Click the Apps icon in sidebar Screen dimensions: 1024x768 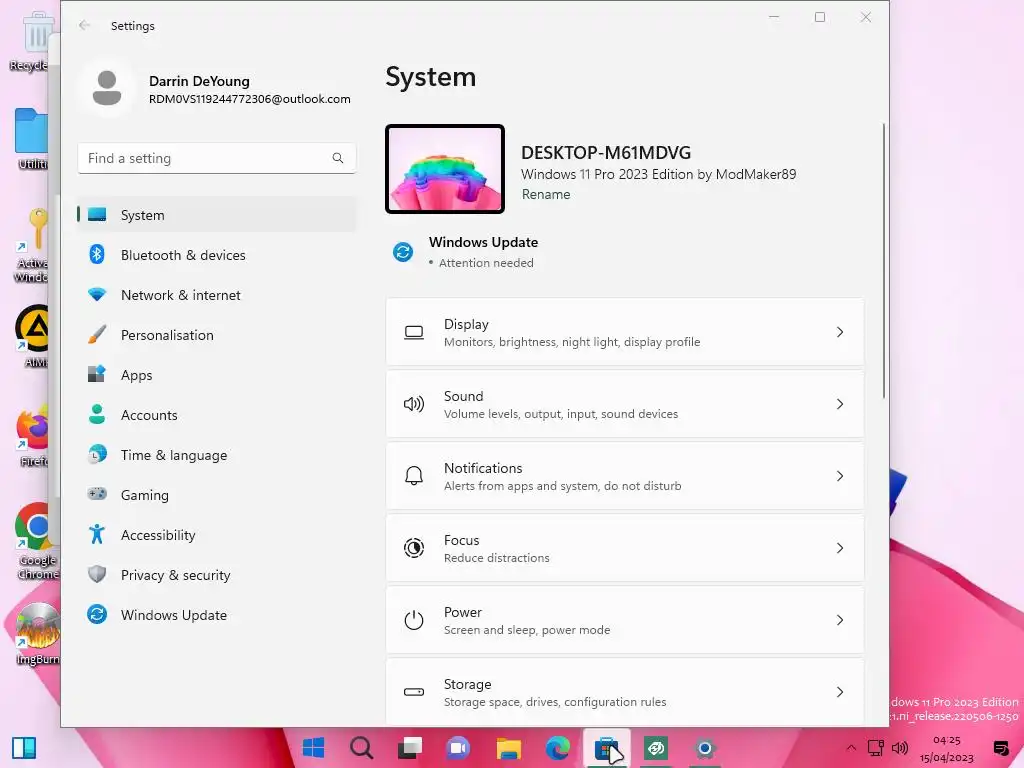pos(97,374)
